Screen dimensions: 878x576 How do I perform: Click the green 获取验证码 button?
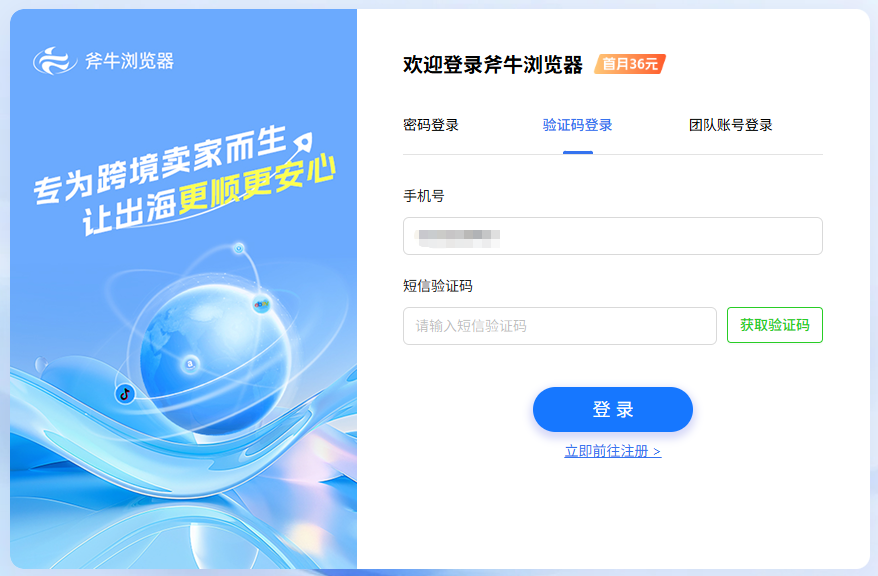pyautogui.click(x=774, y=325)
